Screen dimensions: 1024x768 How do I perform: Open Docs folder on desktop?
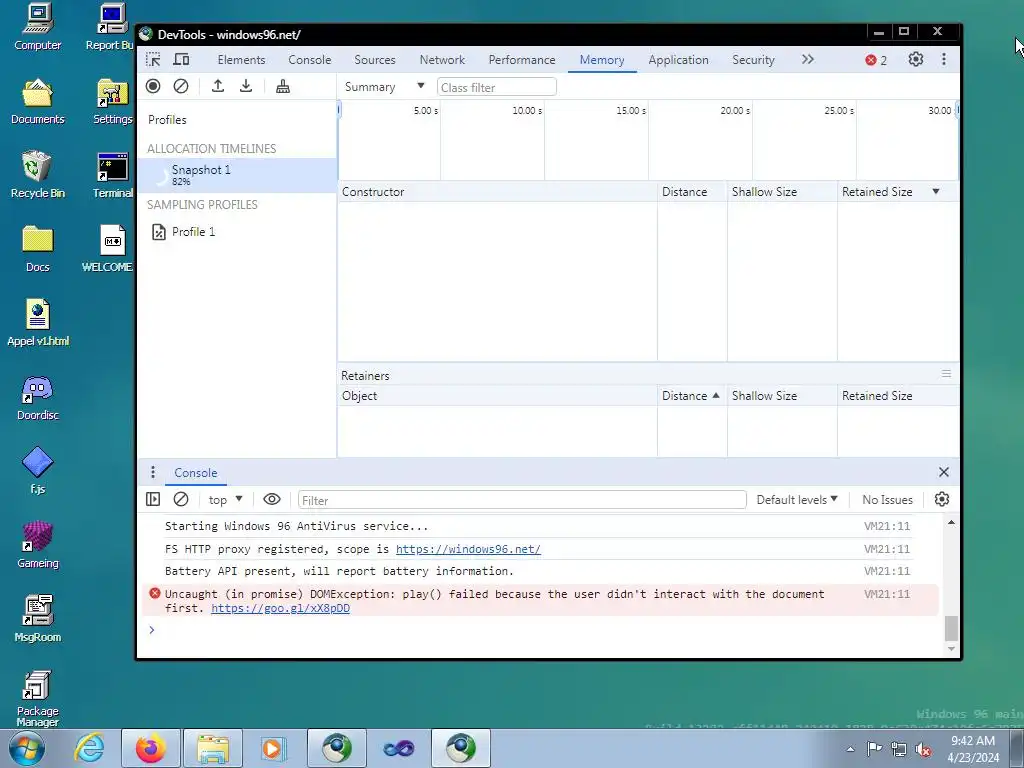pyautogui.click(x=38, y=248)
